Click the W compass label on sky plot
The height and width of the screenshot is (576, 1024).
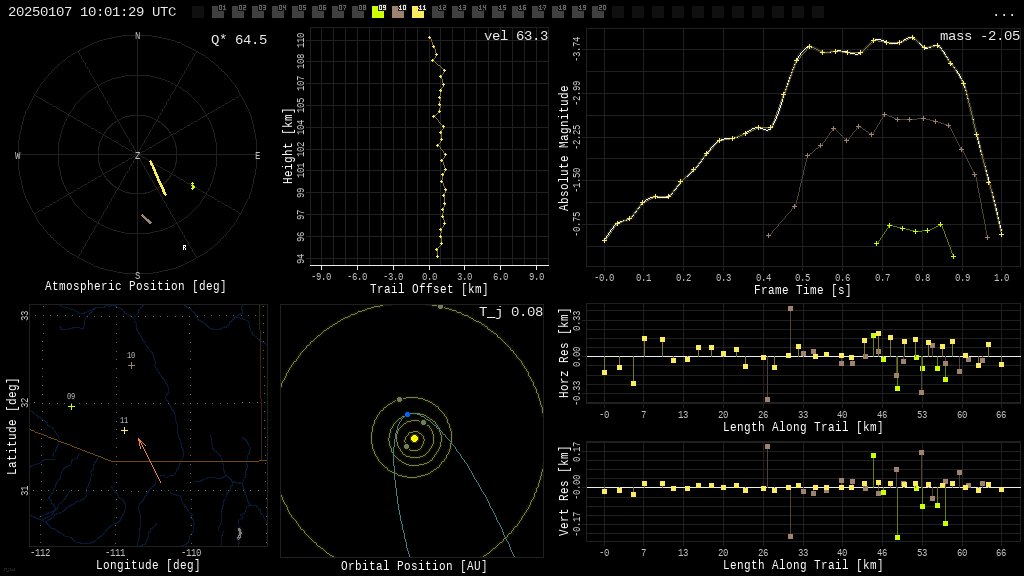coord(18,155)
